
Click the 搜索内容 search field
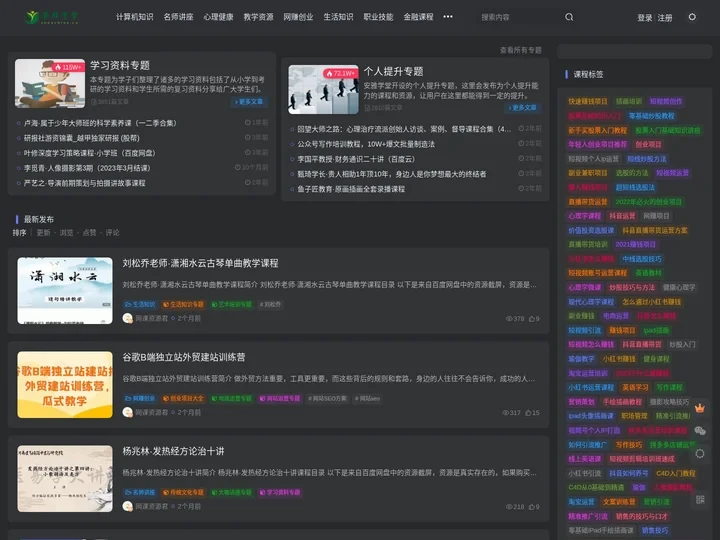(520, 17)
